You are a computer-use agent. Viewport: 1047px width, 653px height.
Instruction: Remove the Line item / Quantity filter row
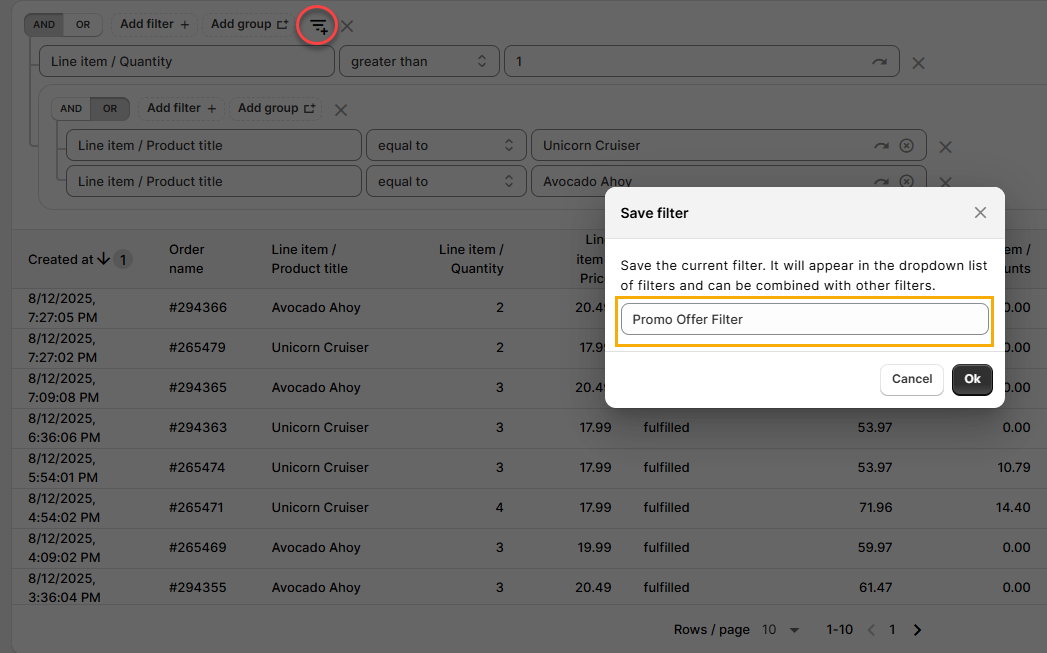pos(918,63)
